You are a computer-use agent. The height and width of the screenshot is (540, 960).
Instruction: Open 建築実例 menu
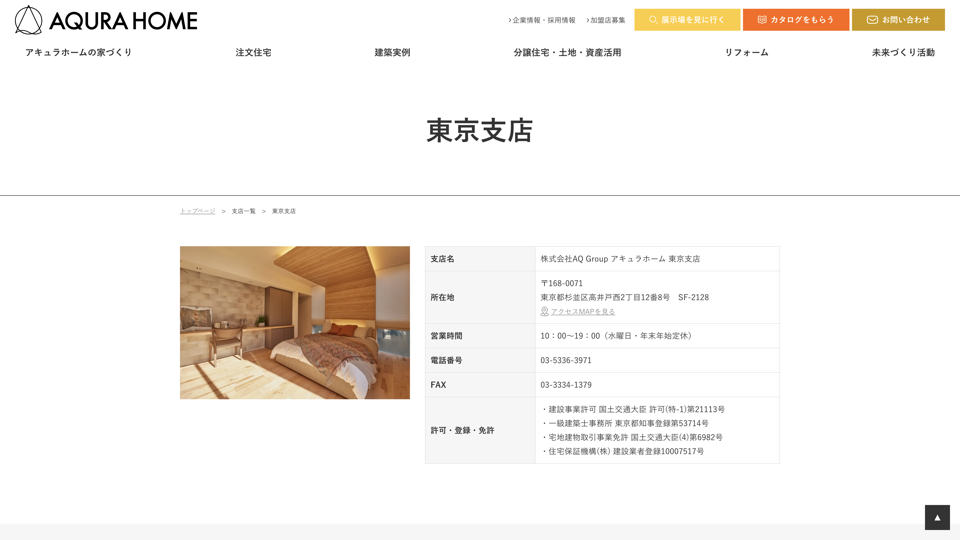click(392, 53)
